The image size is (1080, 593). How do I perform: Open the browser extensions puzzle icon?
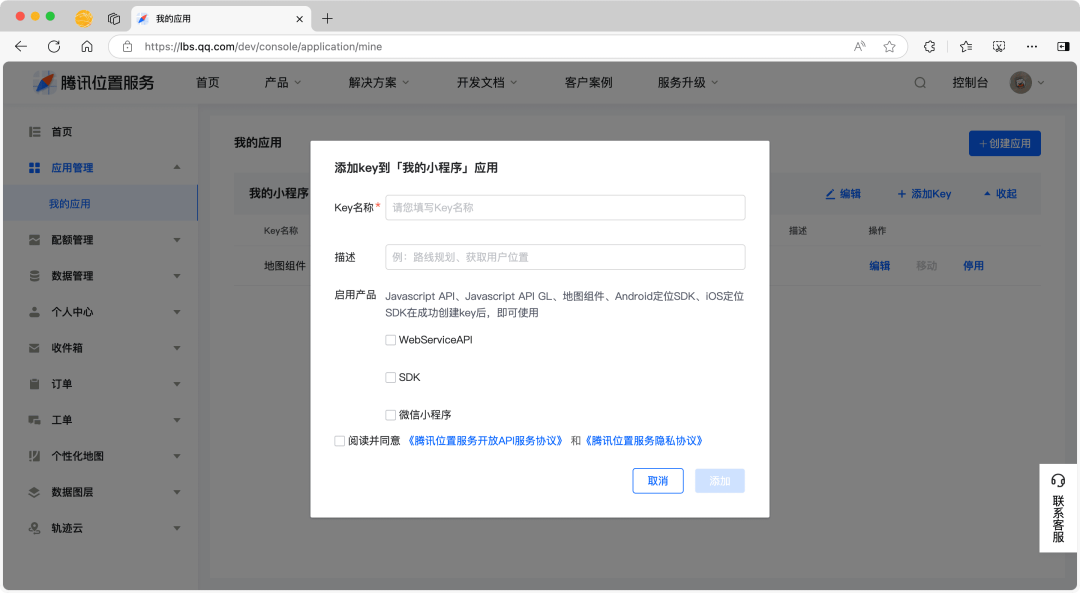tap(929, 46)
